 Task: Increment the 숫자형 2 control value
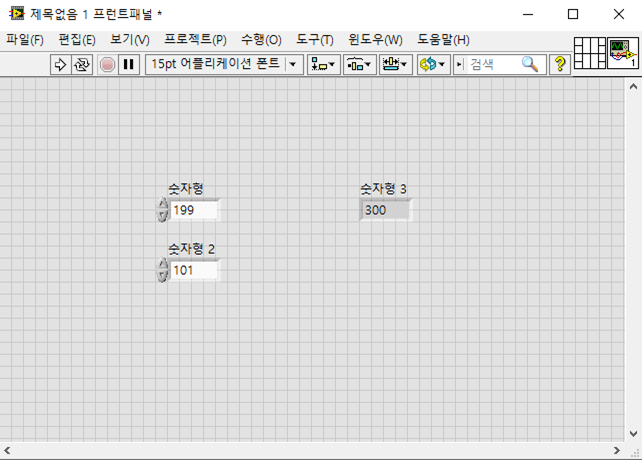tap(163, 264)
